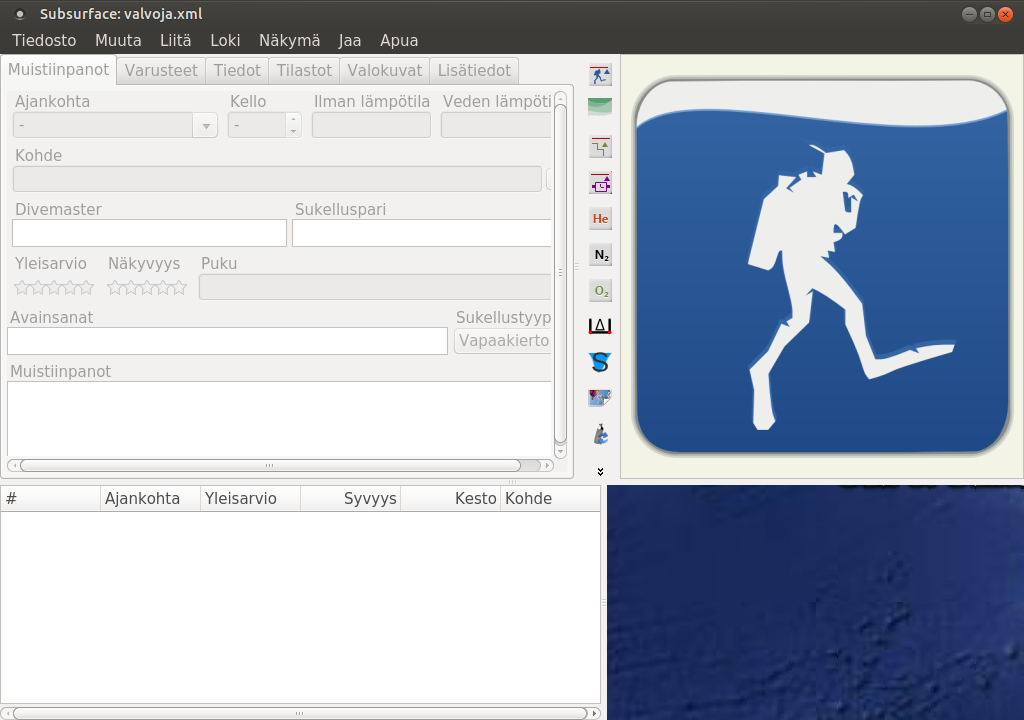Click the tank icon at toolbar bottom
The height and width of the screenshot is (720, 1024).
[600, 434]
